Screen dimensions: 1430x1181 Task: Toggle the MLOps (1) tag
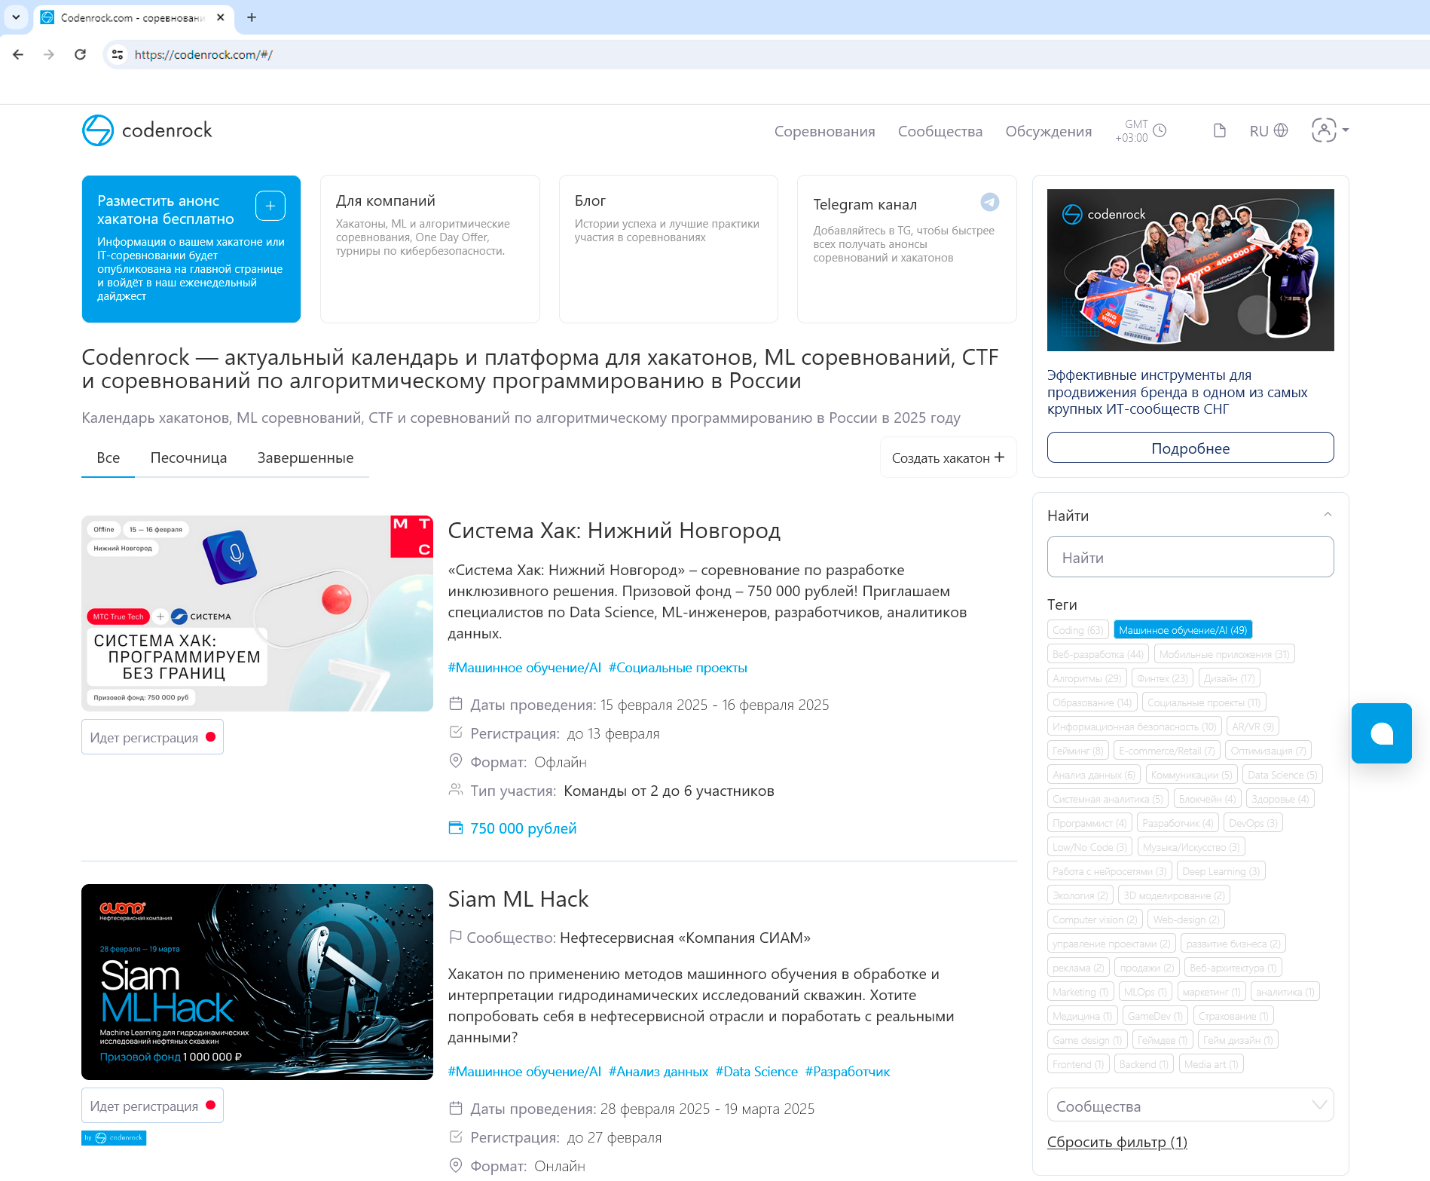point(1145,992)
